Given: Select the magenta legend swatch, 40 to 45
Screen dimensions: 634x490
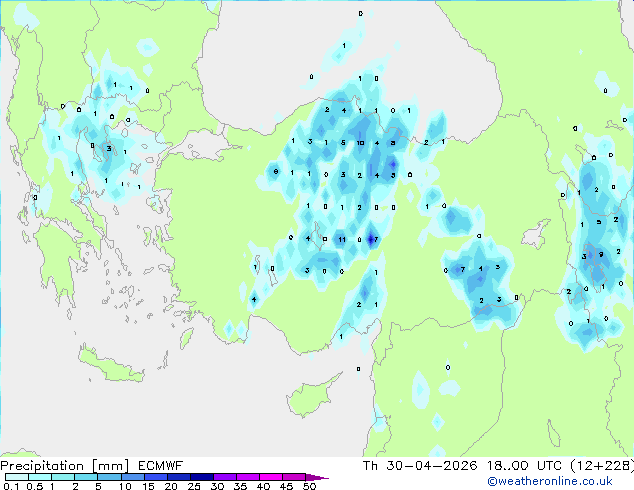Looking at the screenshot, I should 271,477.
